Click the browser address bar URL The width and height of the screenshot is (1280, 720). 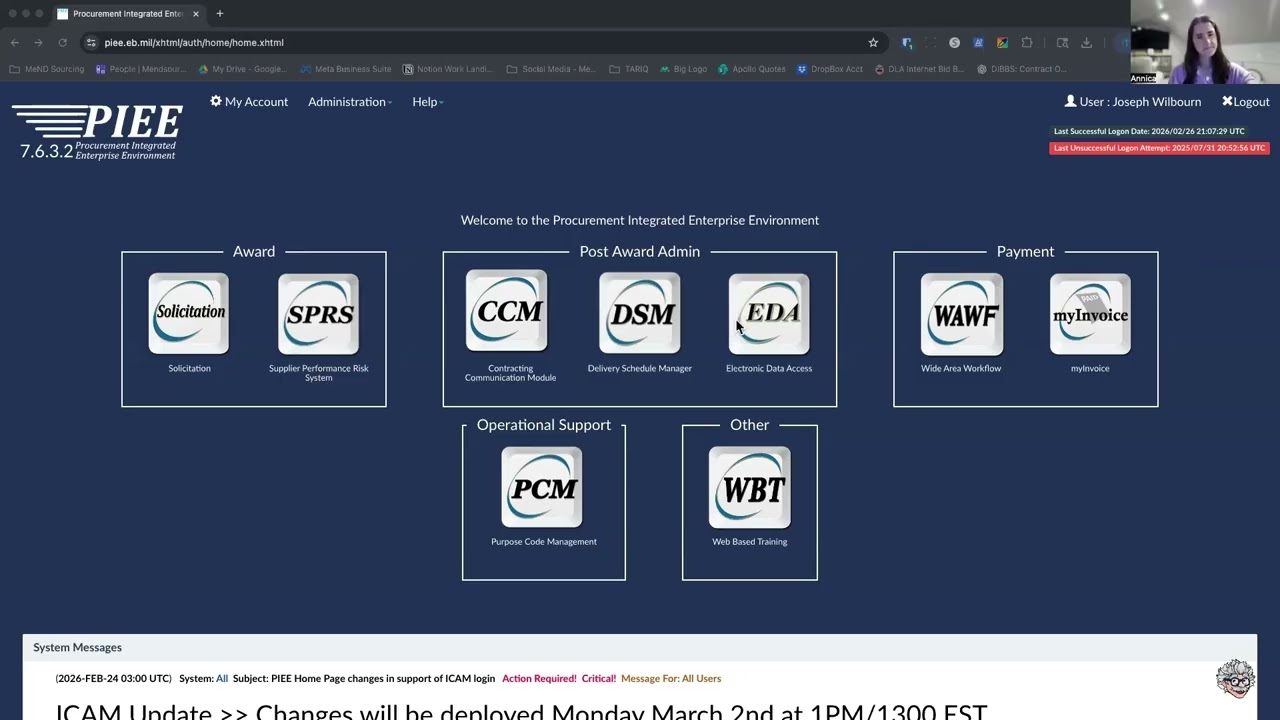[x=194, y=43]
